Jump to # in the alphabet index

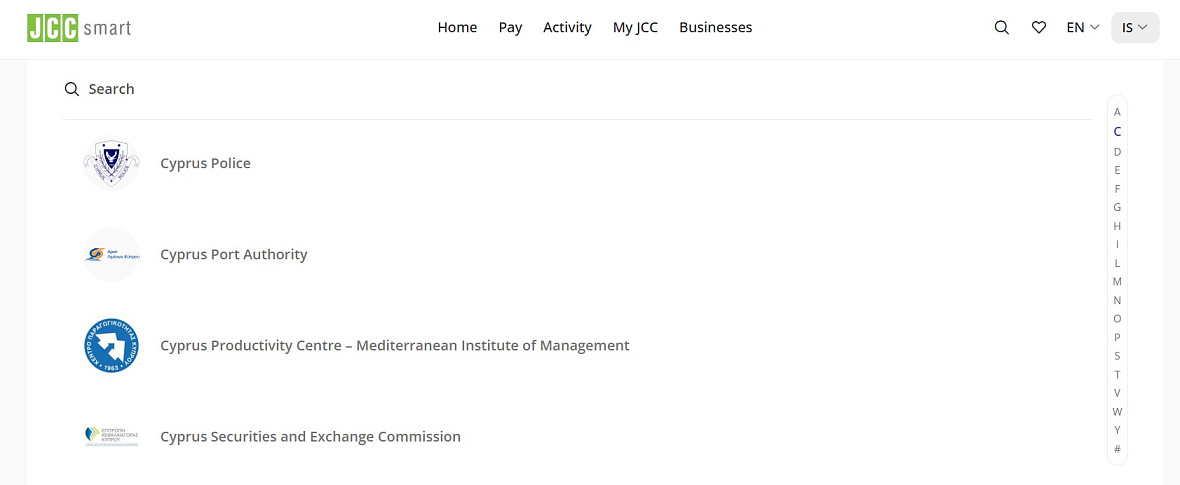1117,449
